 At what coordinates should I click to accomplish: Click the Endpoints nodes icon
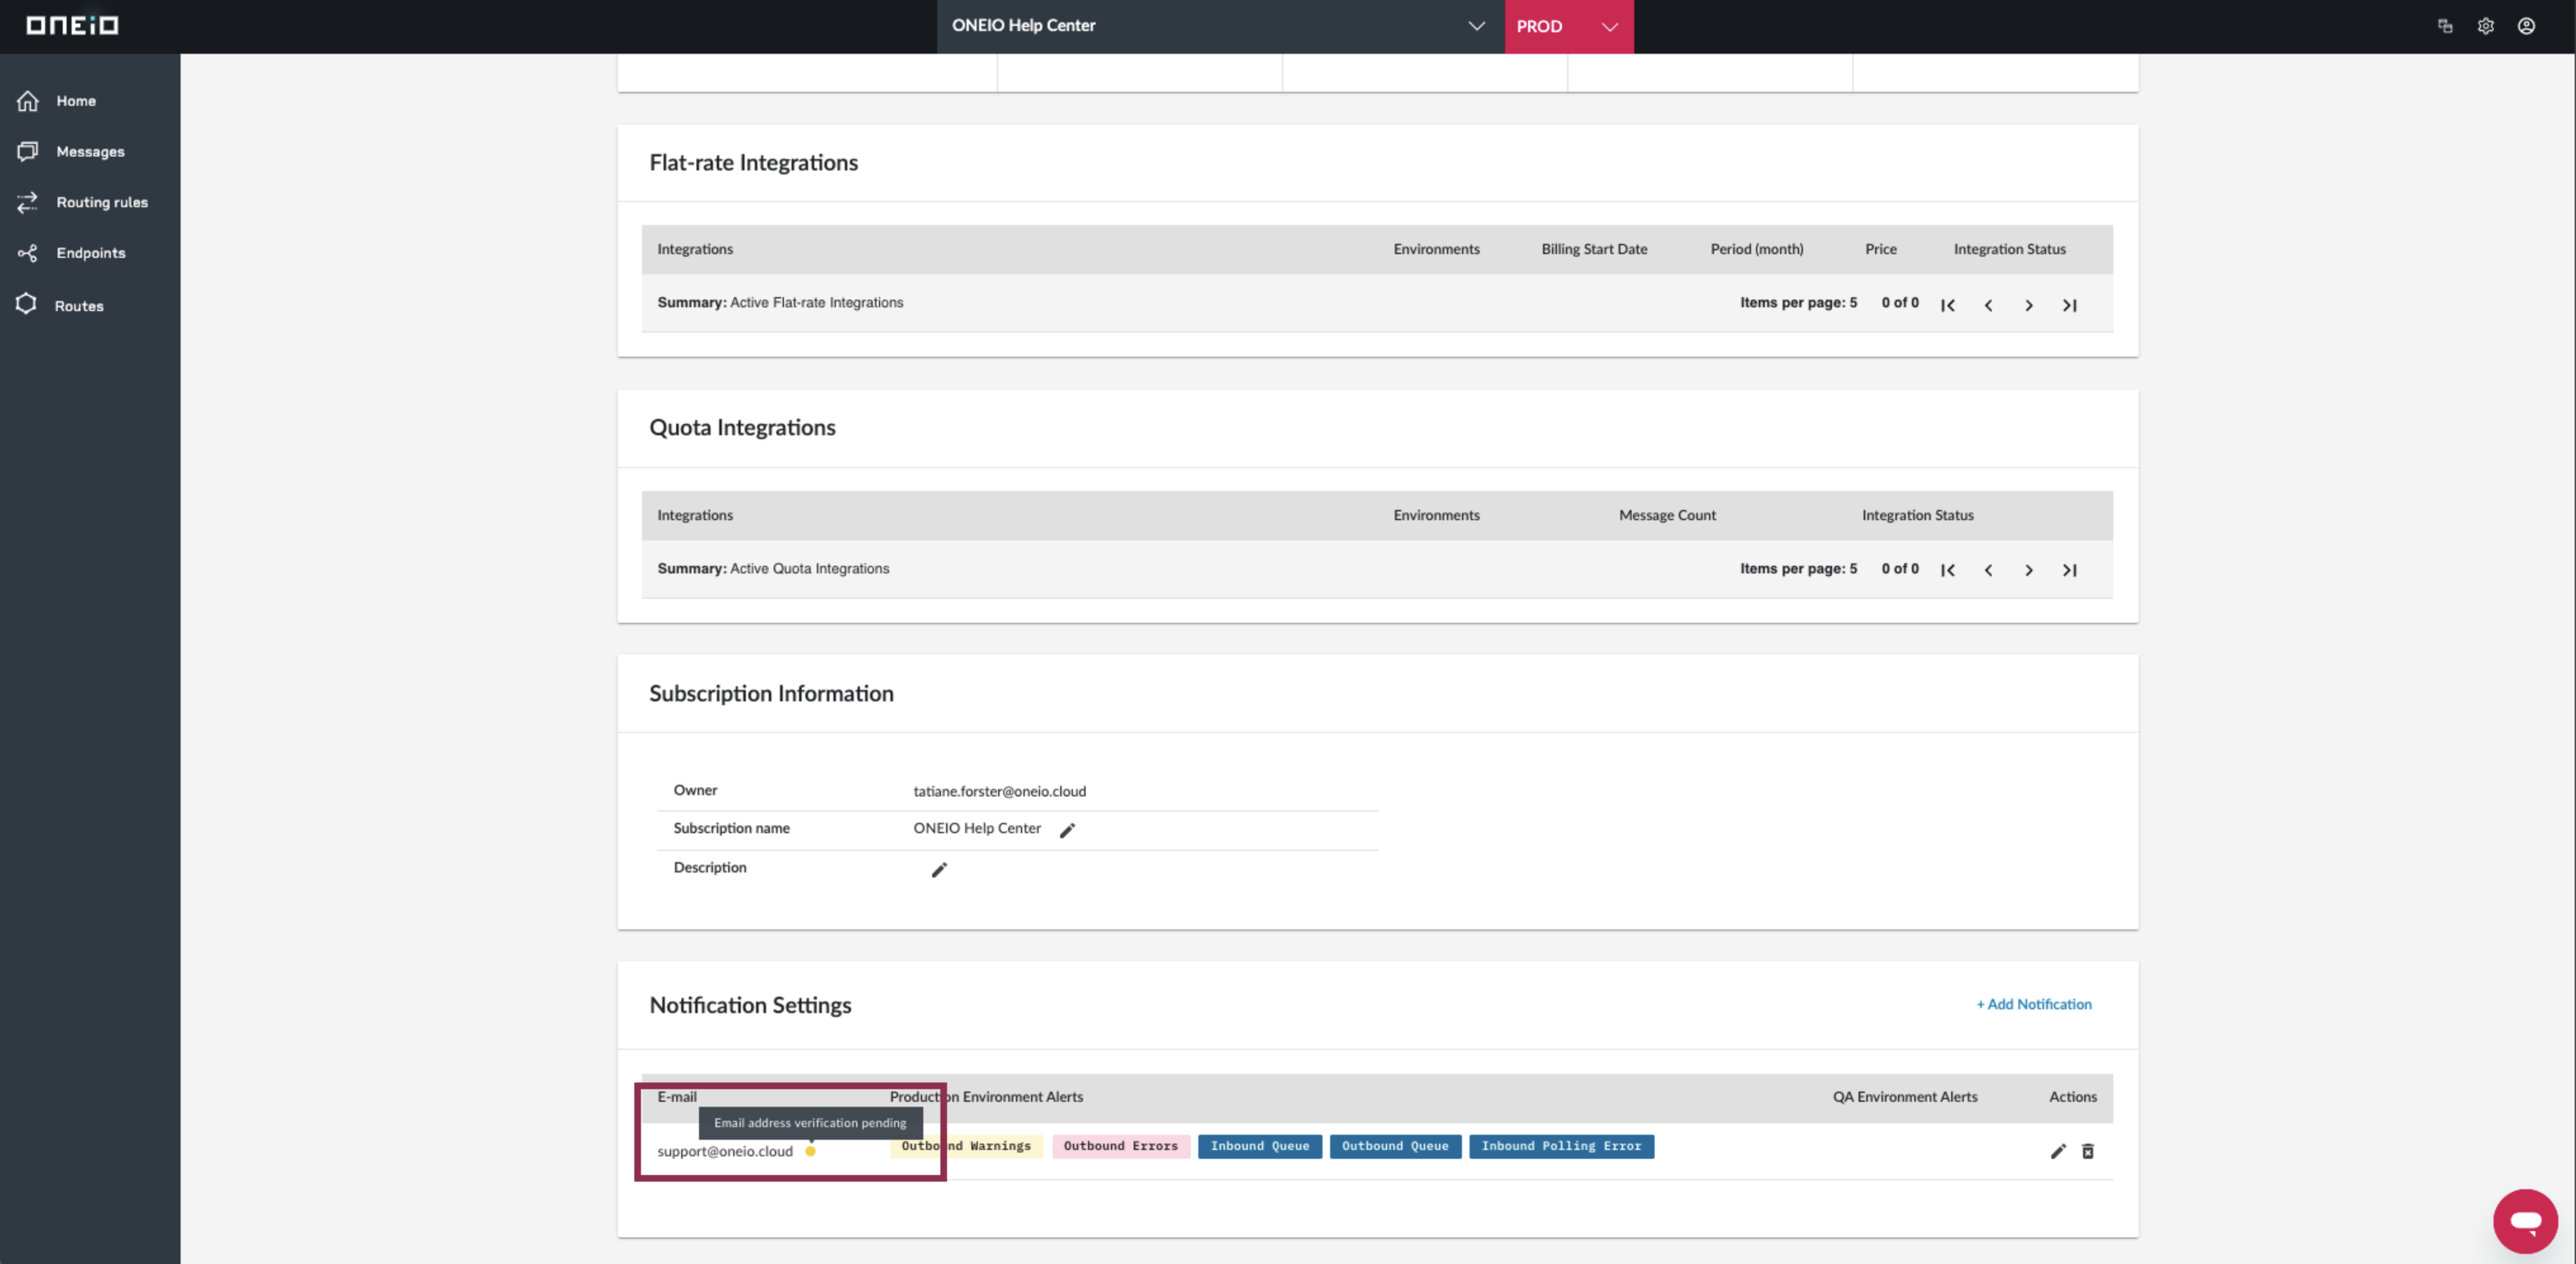click(28, 253)
